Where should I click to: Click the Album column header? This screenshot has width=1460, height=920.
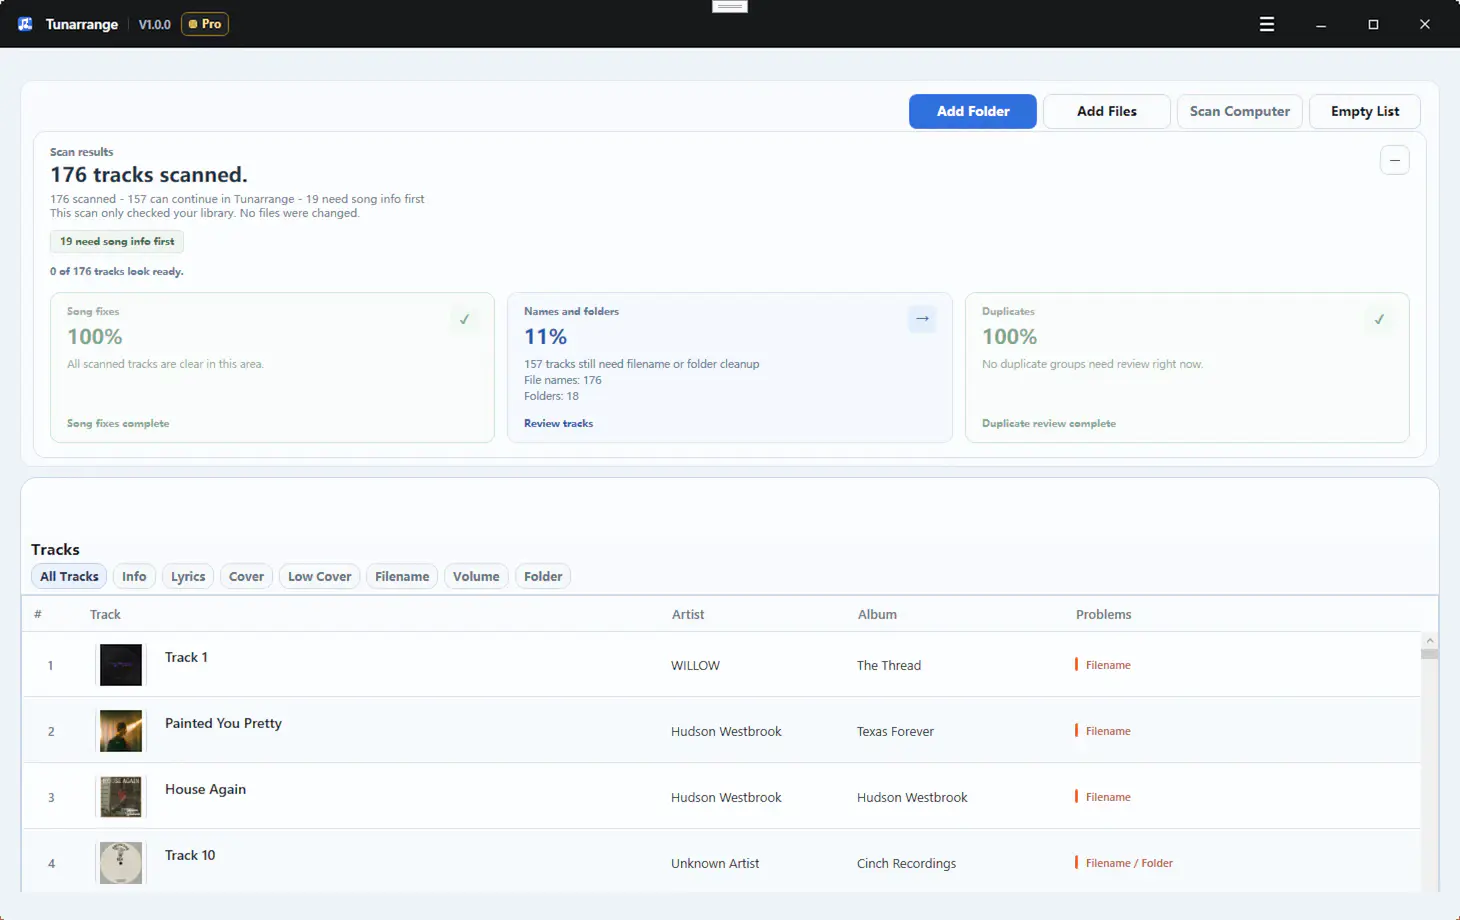[877, 614]
